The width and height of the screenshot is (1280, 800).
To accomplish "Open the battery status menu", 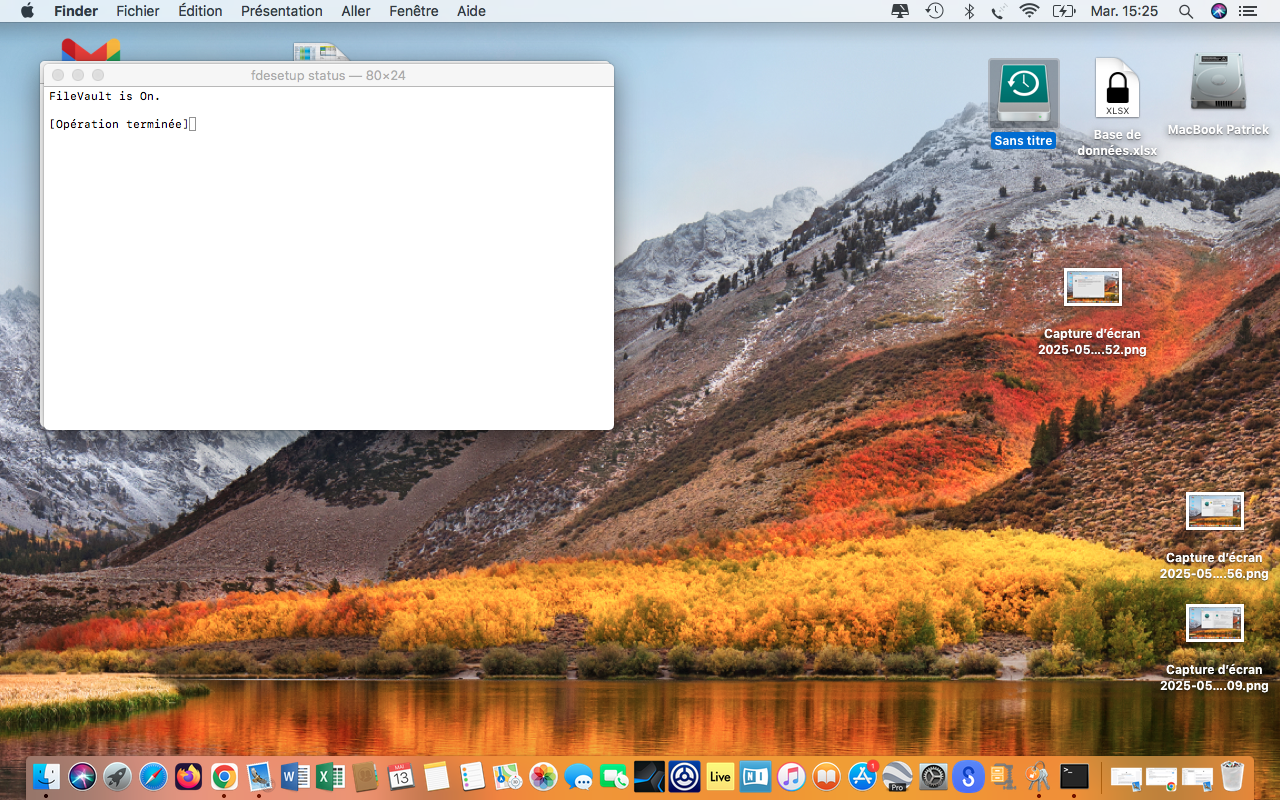I will point(1063,11).
